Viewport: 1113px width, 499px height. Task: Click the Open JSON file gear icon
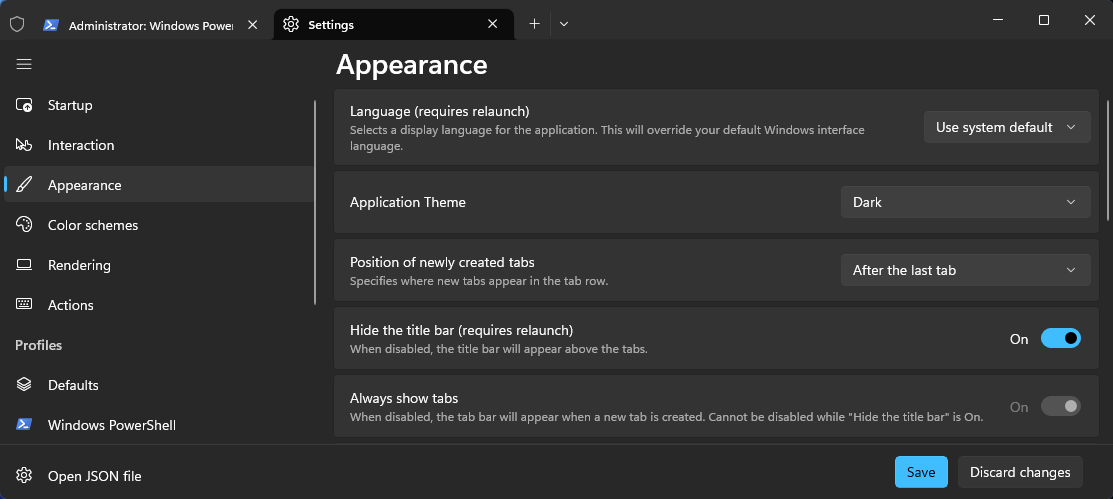(x=24, y=476)
